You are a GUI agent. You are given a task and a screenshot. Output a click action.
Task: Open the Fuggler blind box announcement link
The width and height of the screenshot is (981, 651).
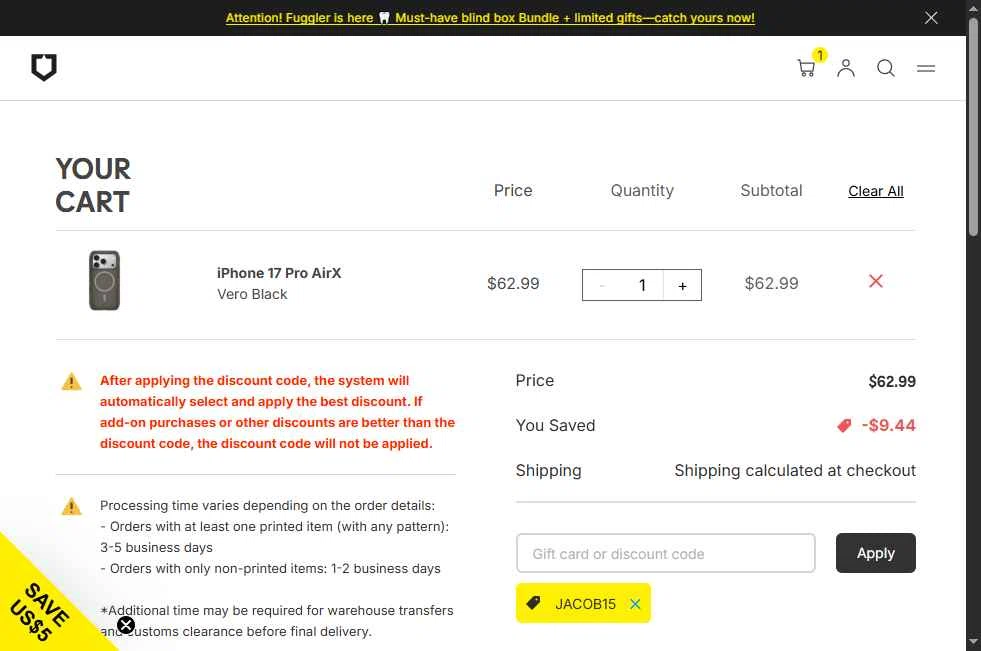click(490, 18)
